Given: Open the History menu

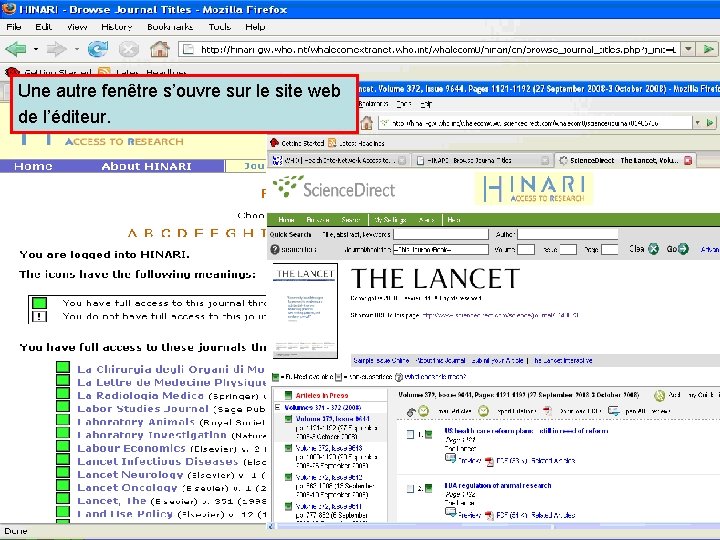Looking at the screenshot, I should (117, 27).
